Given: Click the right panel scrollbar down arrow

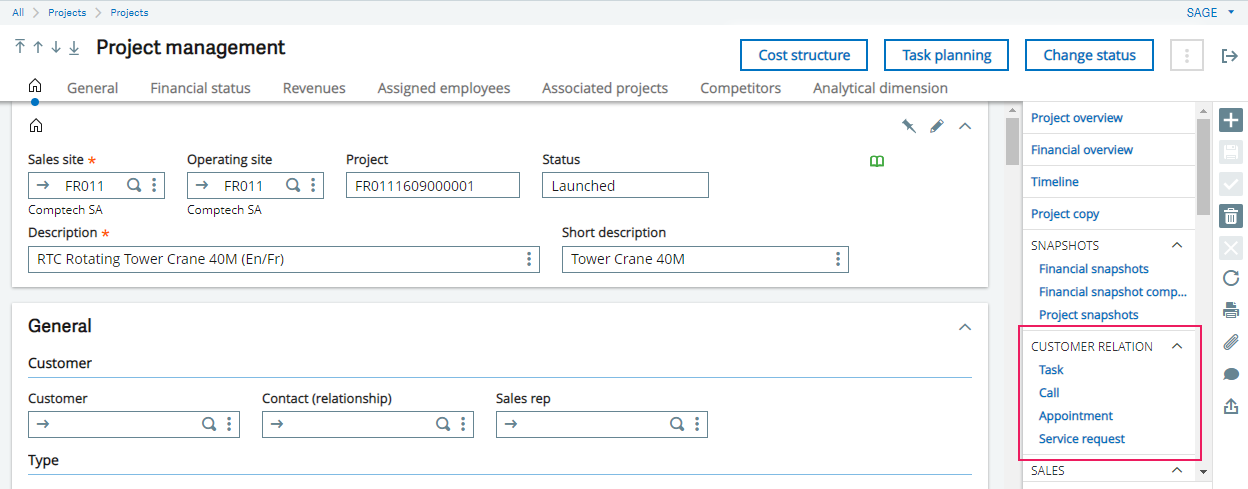Looking at the screenshot, I should (1203, 471).
